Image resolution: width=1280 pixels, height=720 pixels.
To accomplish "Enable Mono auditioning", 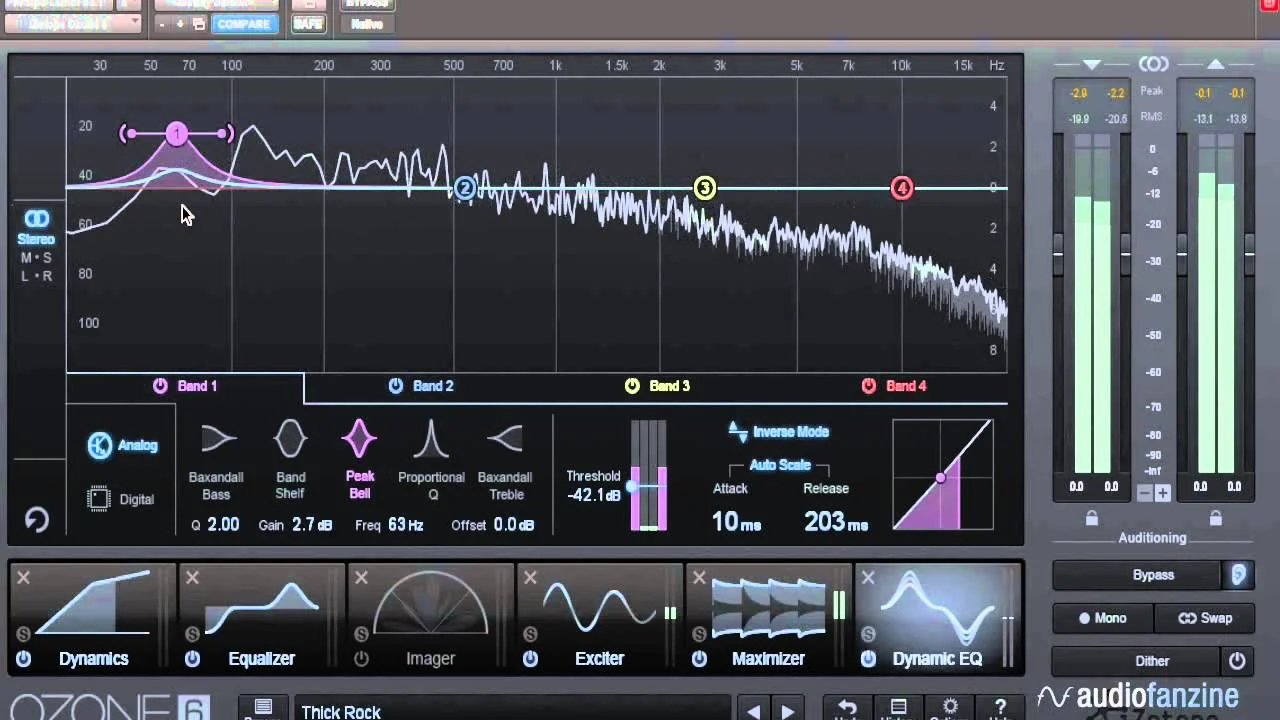I will point(1103,618).
